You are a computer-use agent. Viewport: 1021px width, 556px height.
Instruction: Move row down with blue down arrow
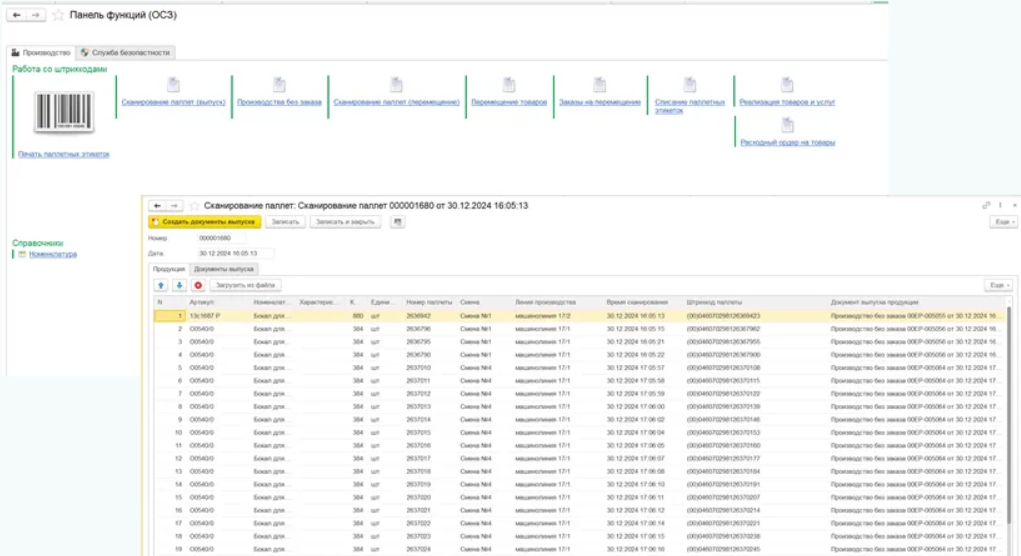(x=179, y=285)
